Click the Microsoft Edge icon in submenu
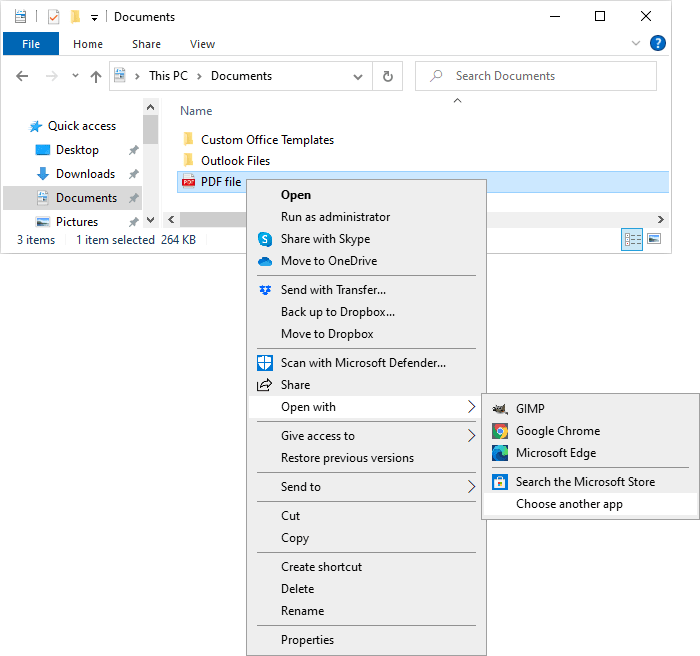Image resolution: width=700 pixels, height=656 pixels. pos(500,453)
